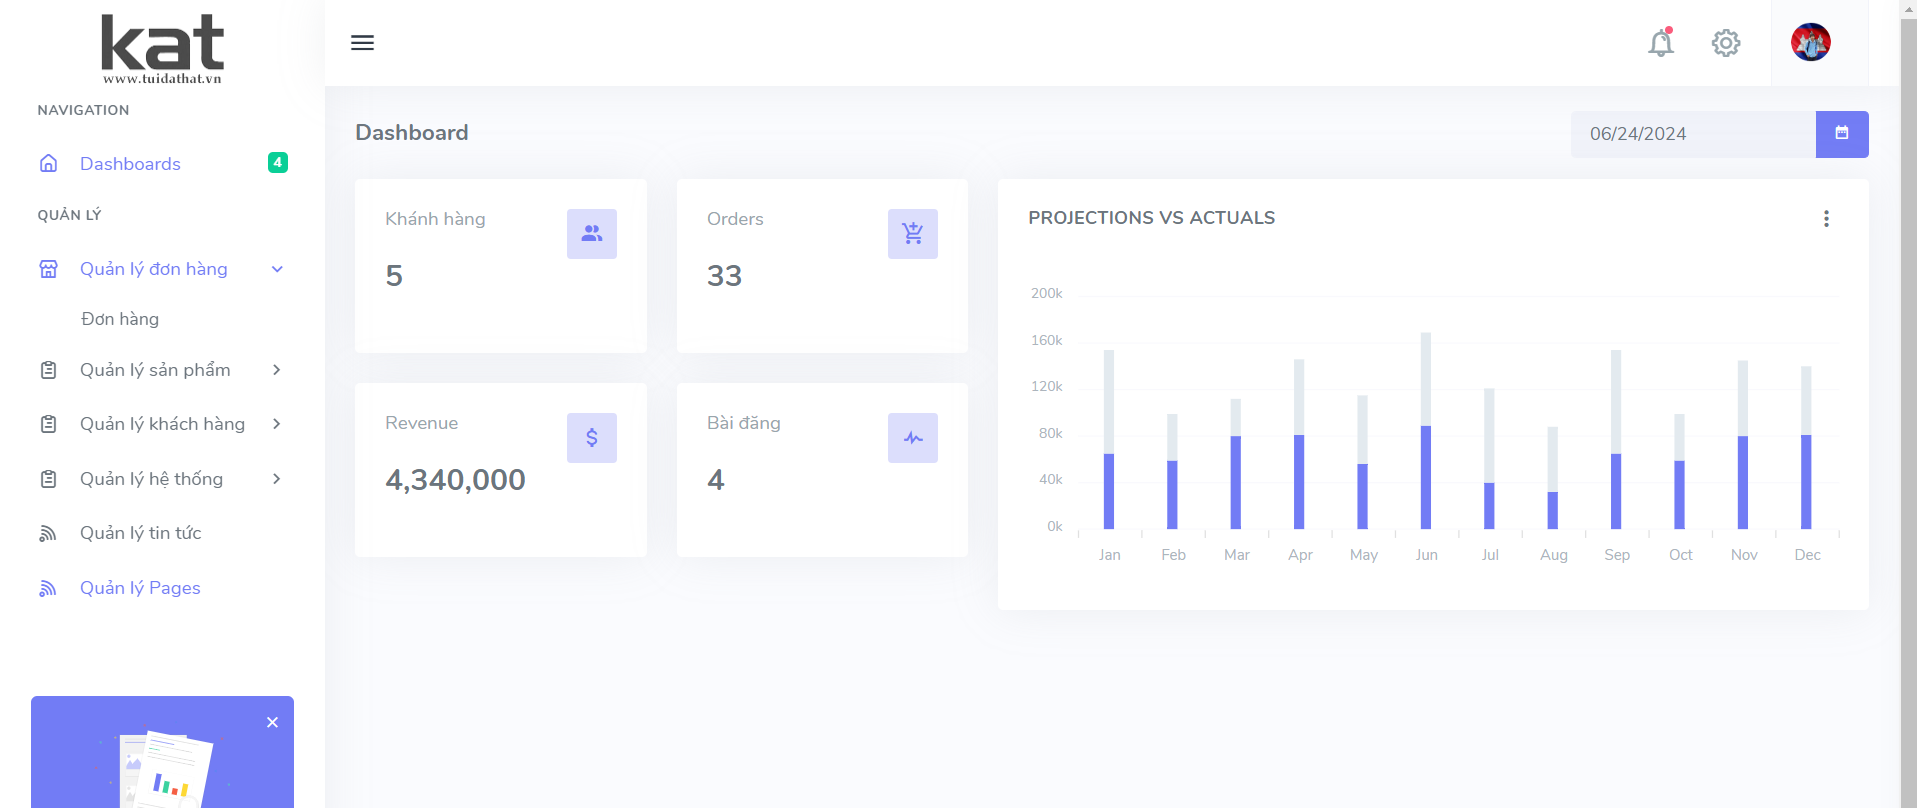Click the dollar icon on Revenue card
The height and width of the screenshot is (808, 1917).
[x=592, y=438]
